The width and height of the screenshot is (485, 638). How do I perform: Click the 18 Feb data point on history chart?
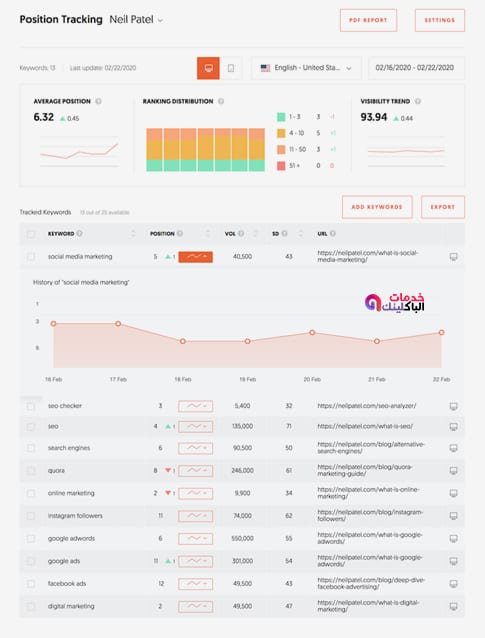(183, 341)
